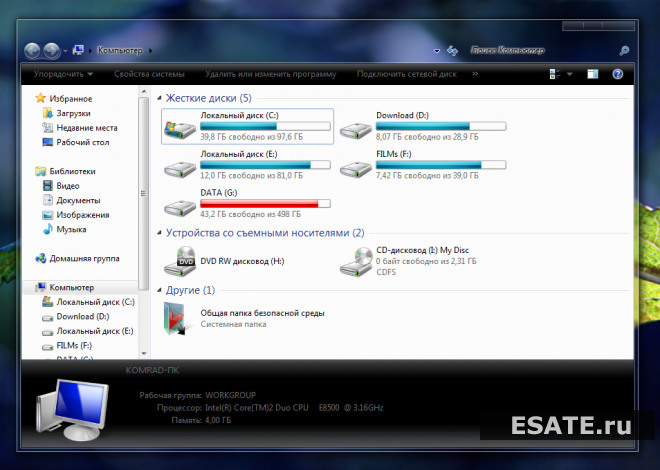Click Свойства системы in the toolbar
660x470 pixels.
[x=149, y=74]
